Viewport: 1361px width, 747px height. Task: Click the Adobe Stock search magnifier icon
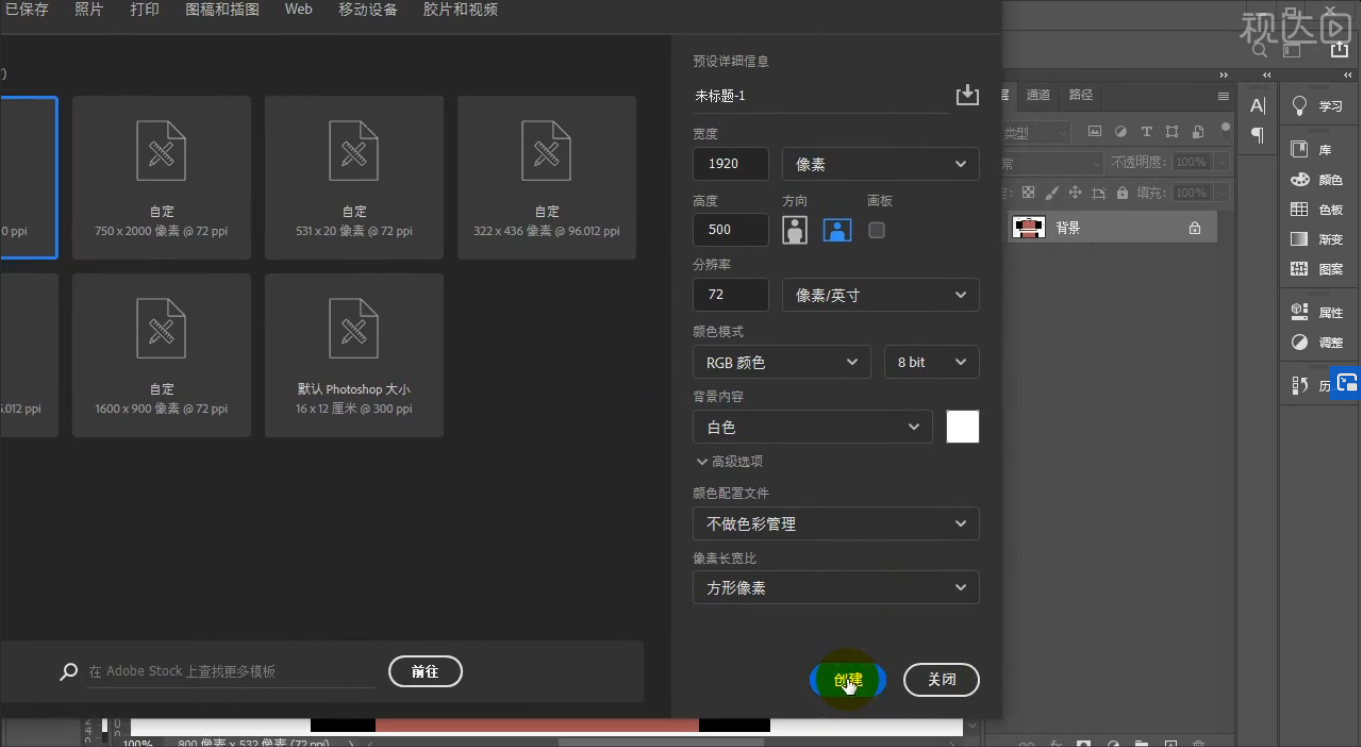coord(69,672)
